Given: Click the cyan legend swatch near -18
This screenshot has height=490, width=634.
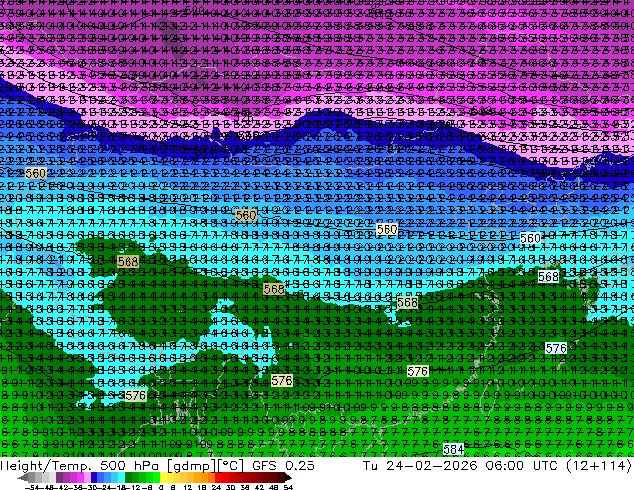Looking at the screenshot, I should click(121, 478).
